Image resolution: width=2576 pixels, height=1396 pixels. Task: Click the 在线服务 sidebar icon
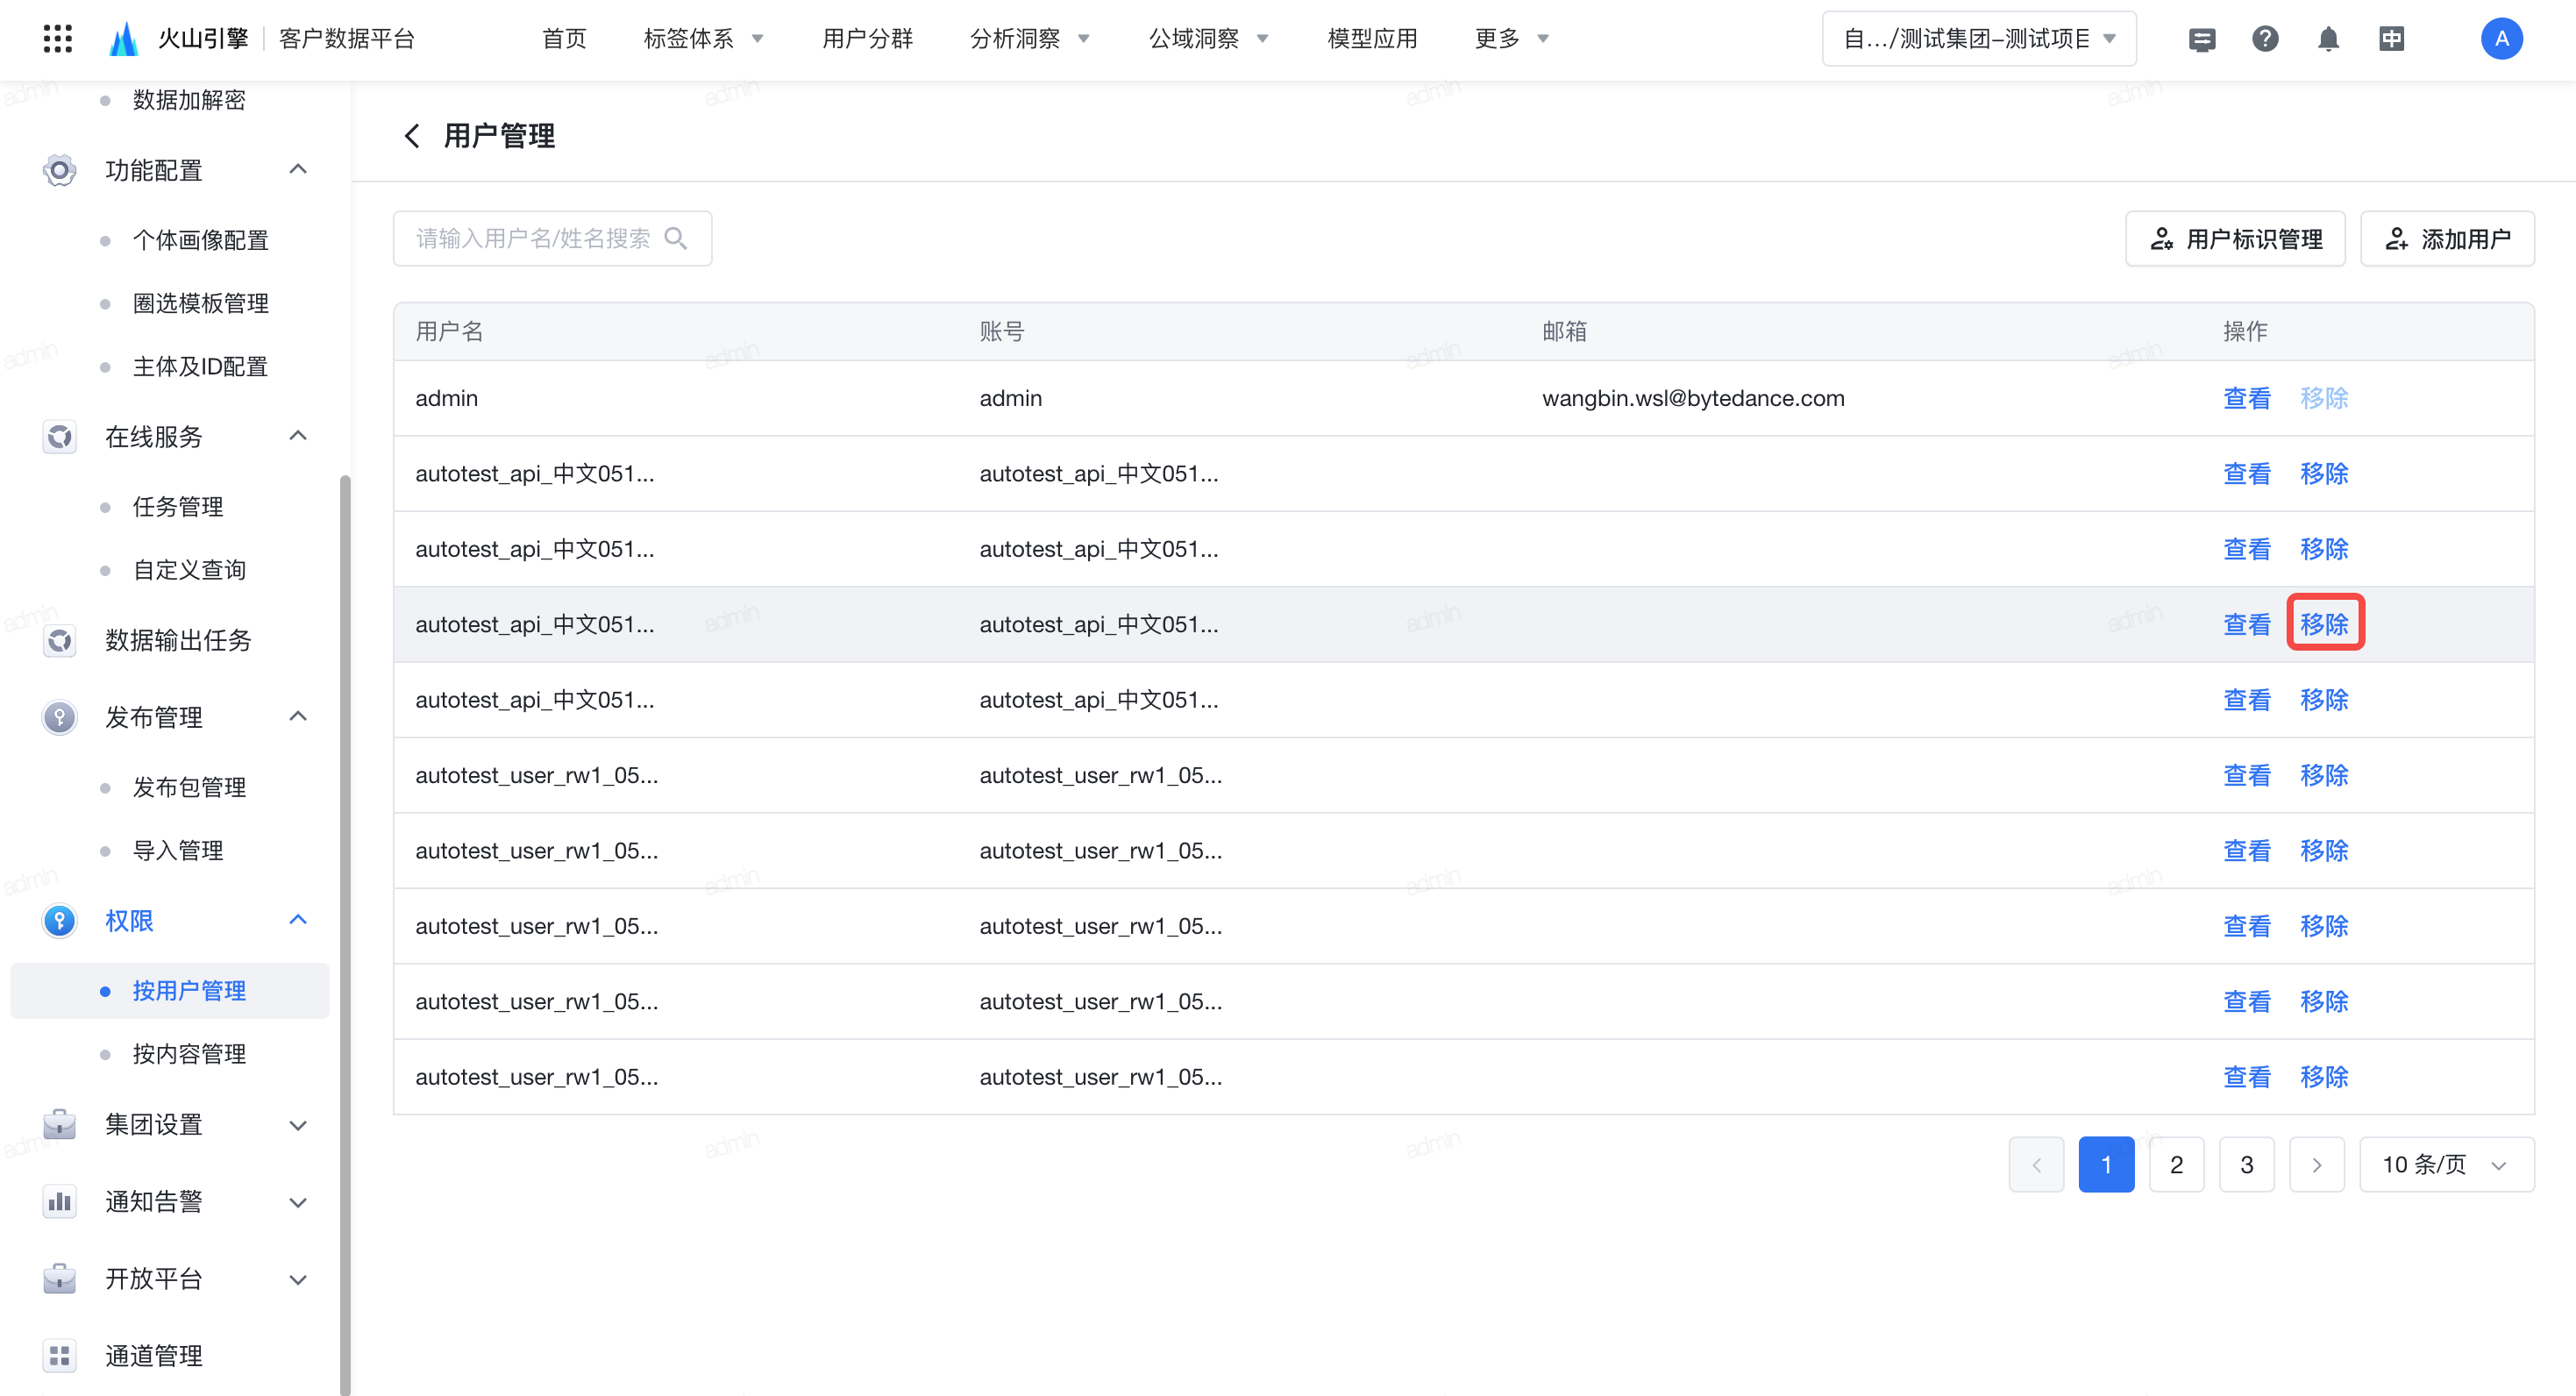(x=60, y=437)
